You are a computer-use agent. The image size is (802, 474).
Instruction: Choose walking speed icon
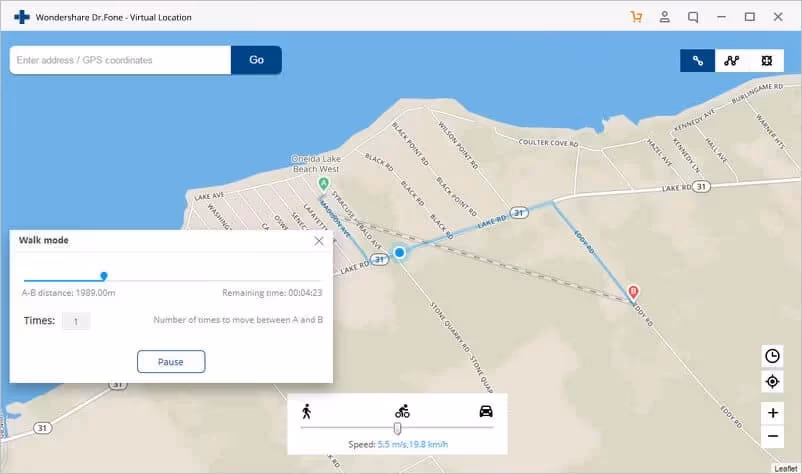(306, 411)
